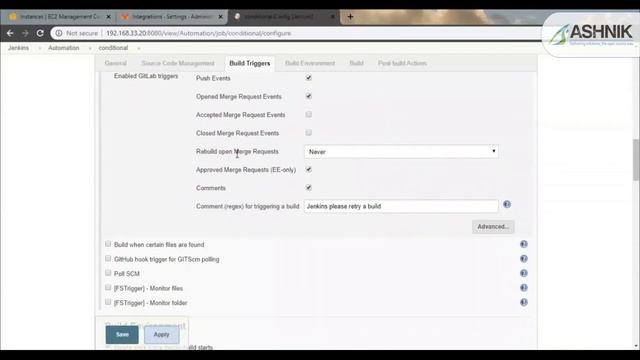Click the comment regex input field
Screen dimensions: 640x360
[401, 206]
